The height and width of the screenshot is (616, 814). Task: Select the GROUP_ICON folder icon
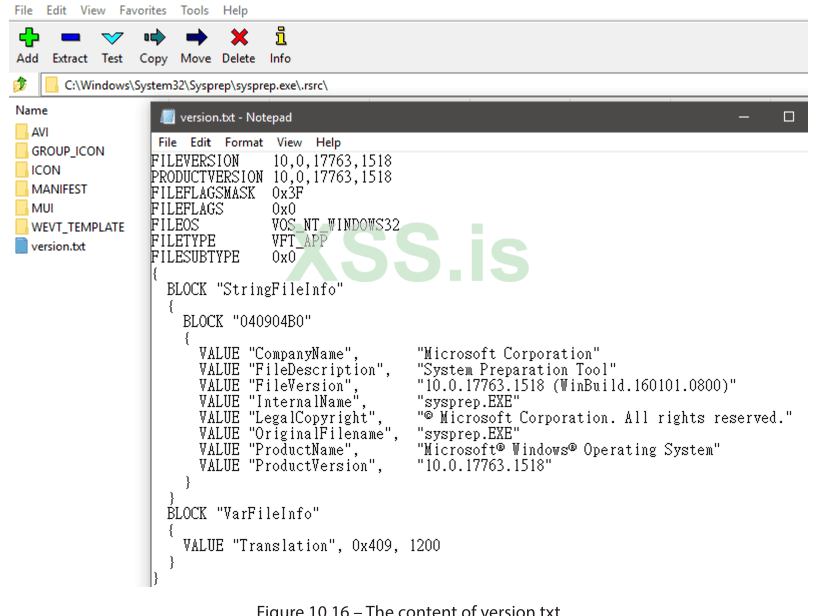click(22, 151)
